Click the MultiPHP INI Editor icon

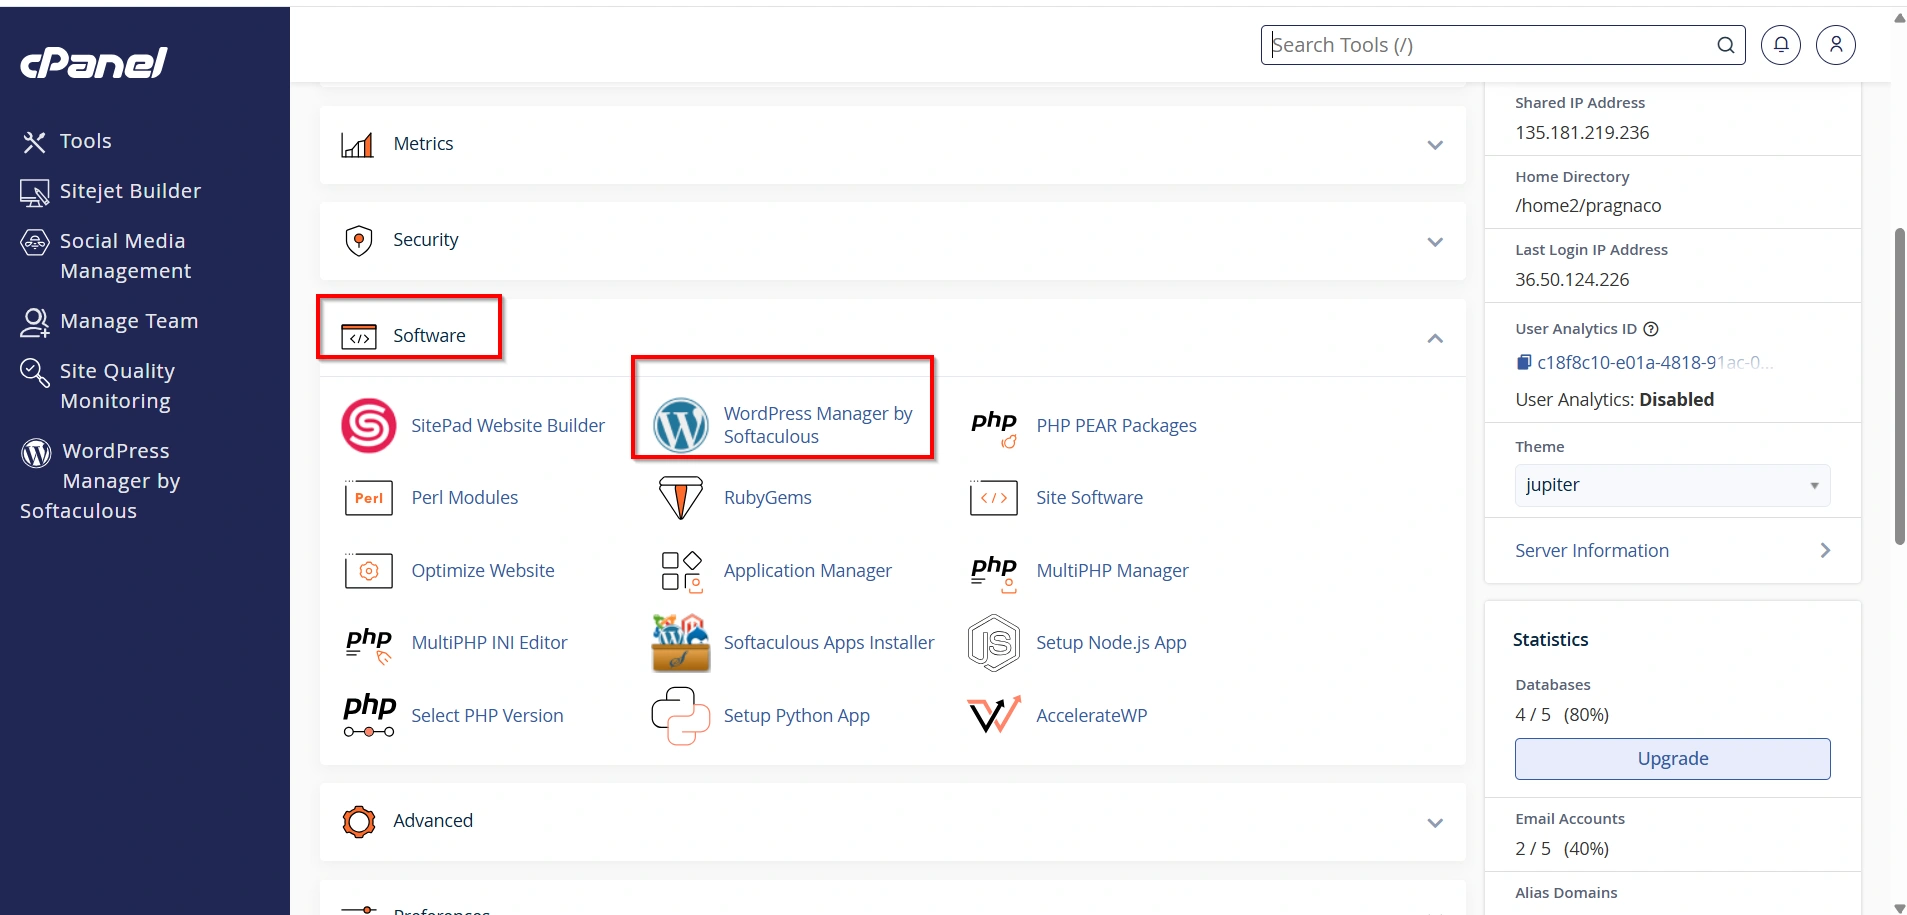pos(369,645)
